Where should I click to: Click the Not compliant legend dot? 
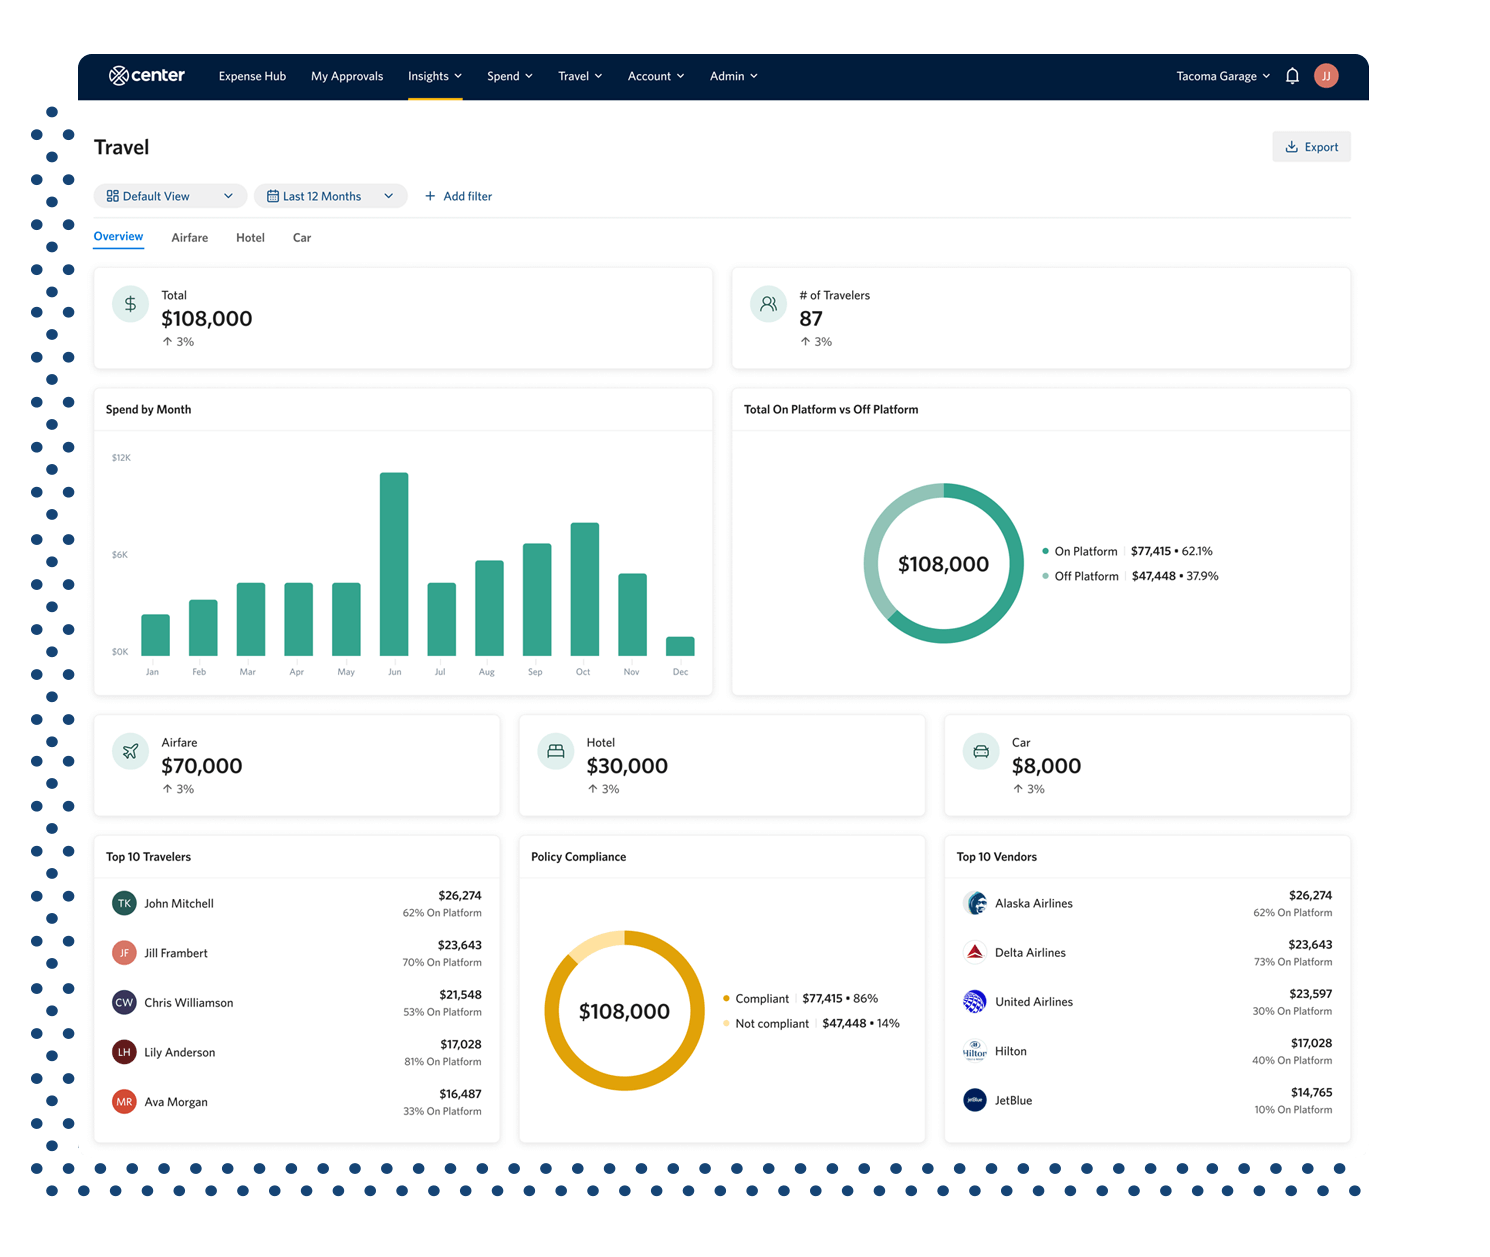[726, 1023]
